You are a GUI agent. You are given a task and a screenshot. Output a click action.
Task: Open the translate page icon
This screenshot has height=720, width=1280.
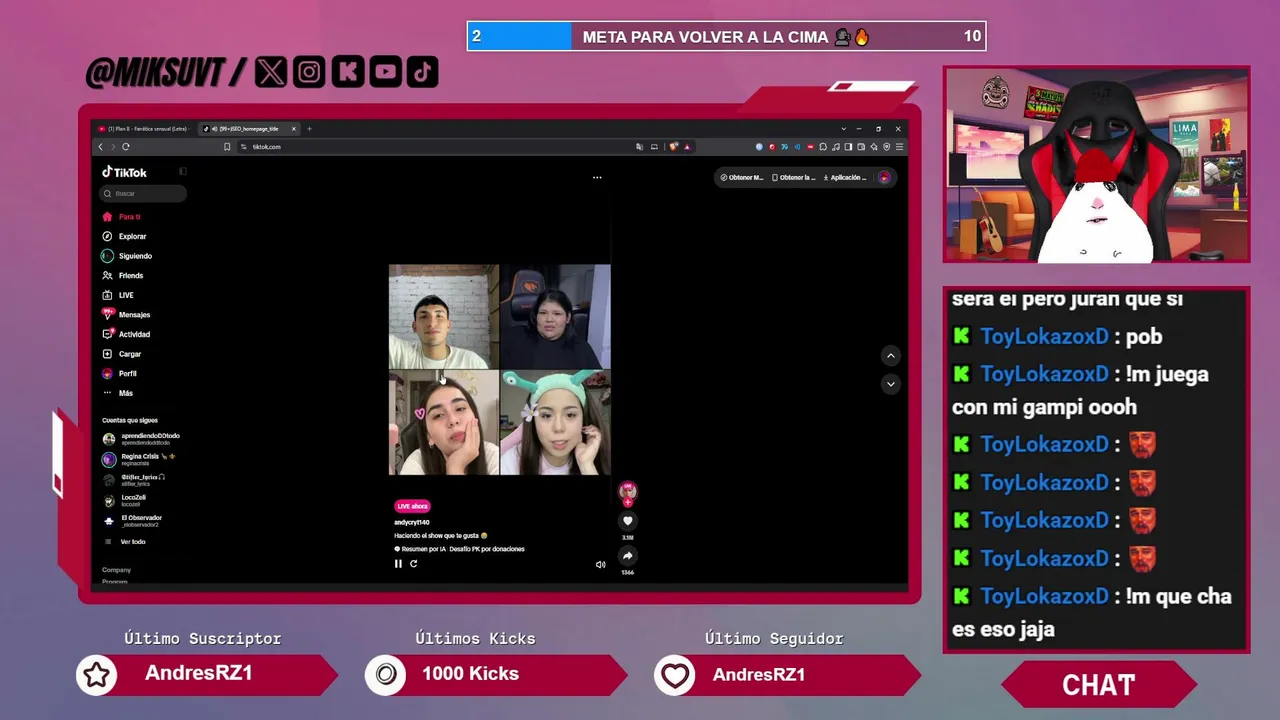coord(639,147)
